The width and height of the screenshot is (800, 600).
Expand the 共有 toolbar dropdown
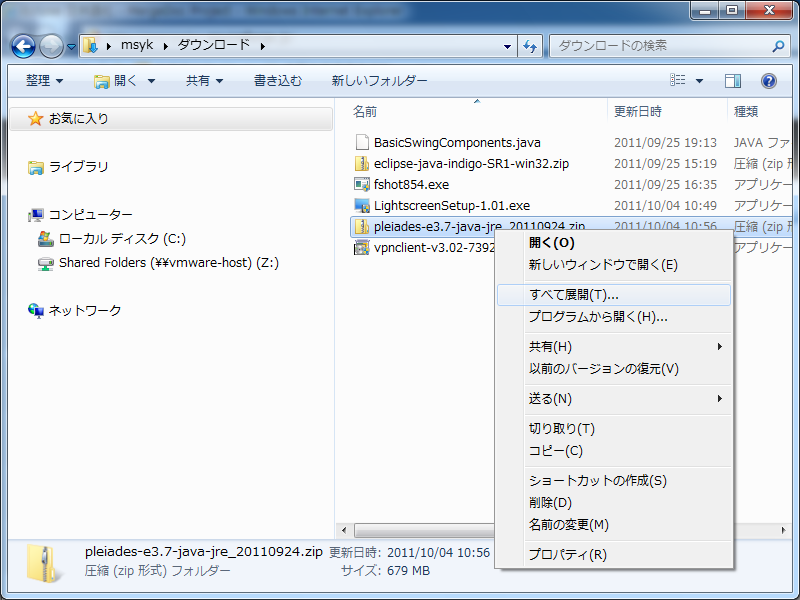(204, 81)
